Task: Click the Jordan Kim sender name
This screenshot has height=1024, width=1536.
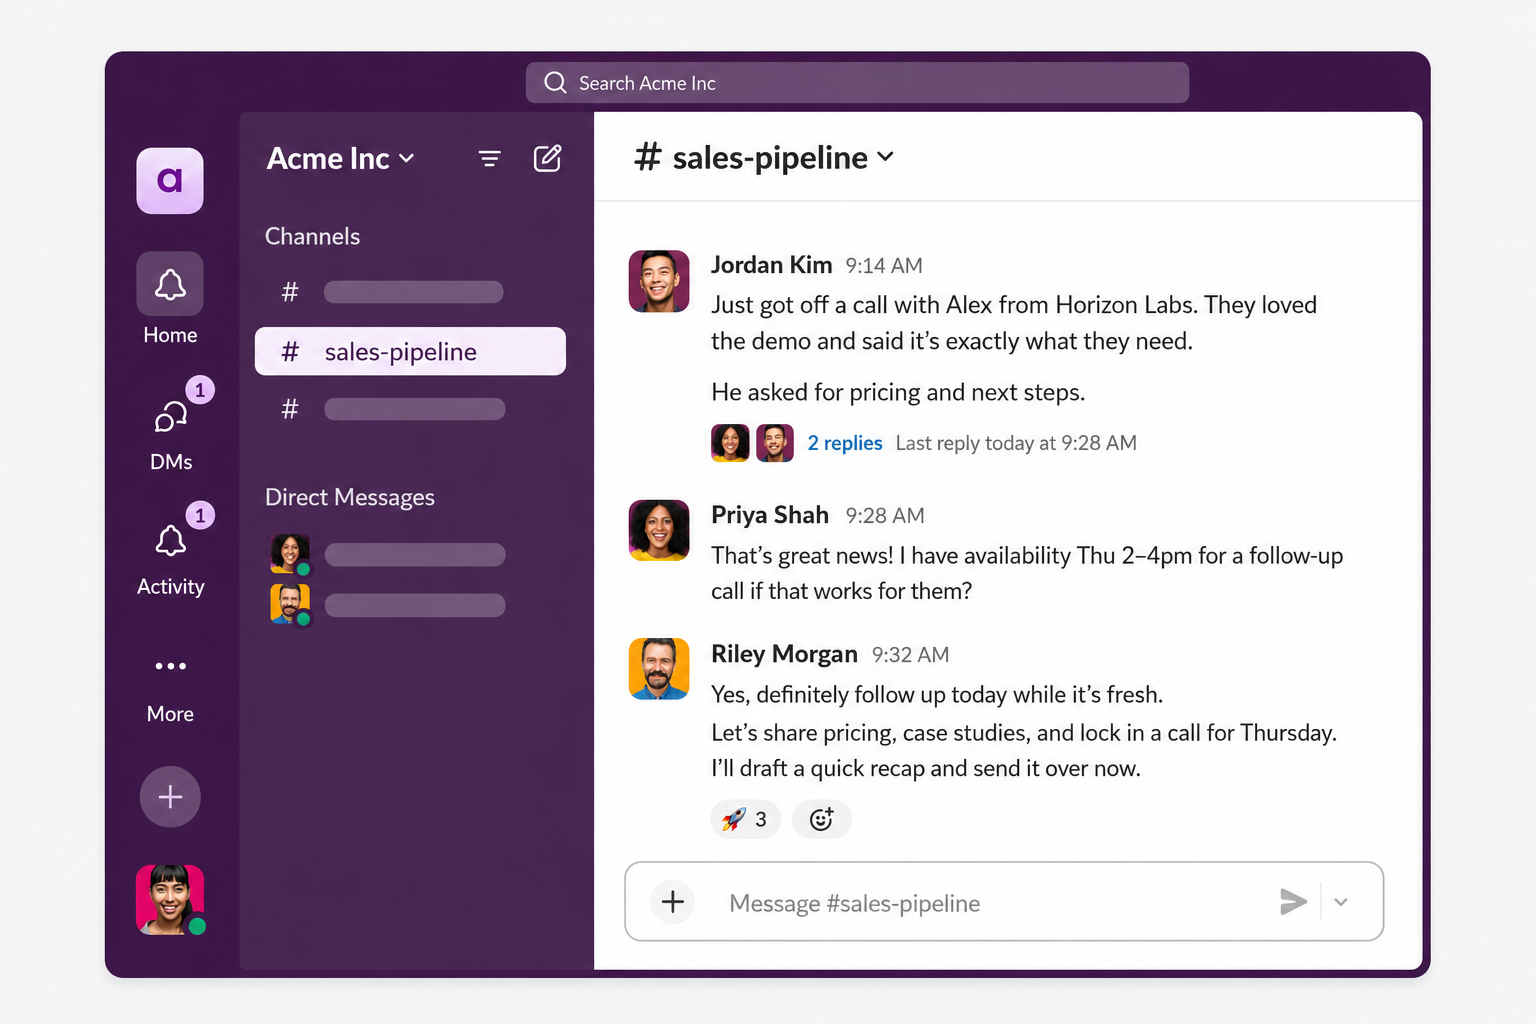Action: pyautogui.click(x=771, y=265)
